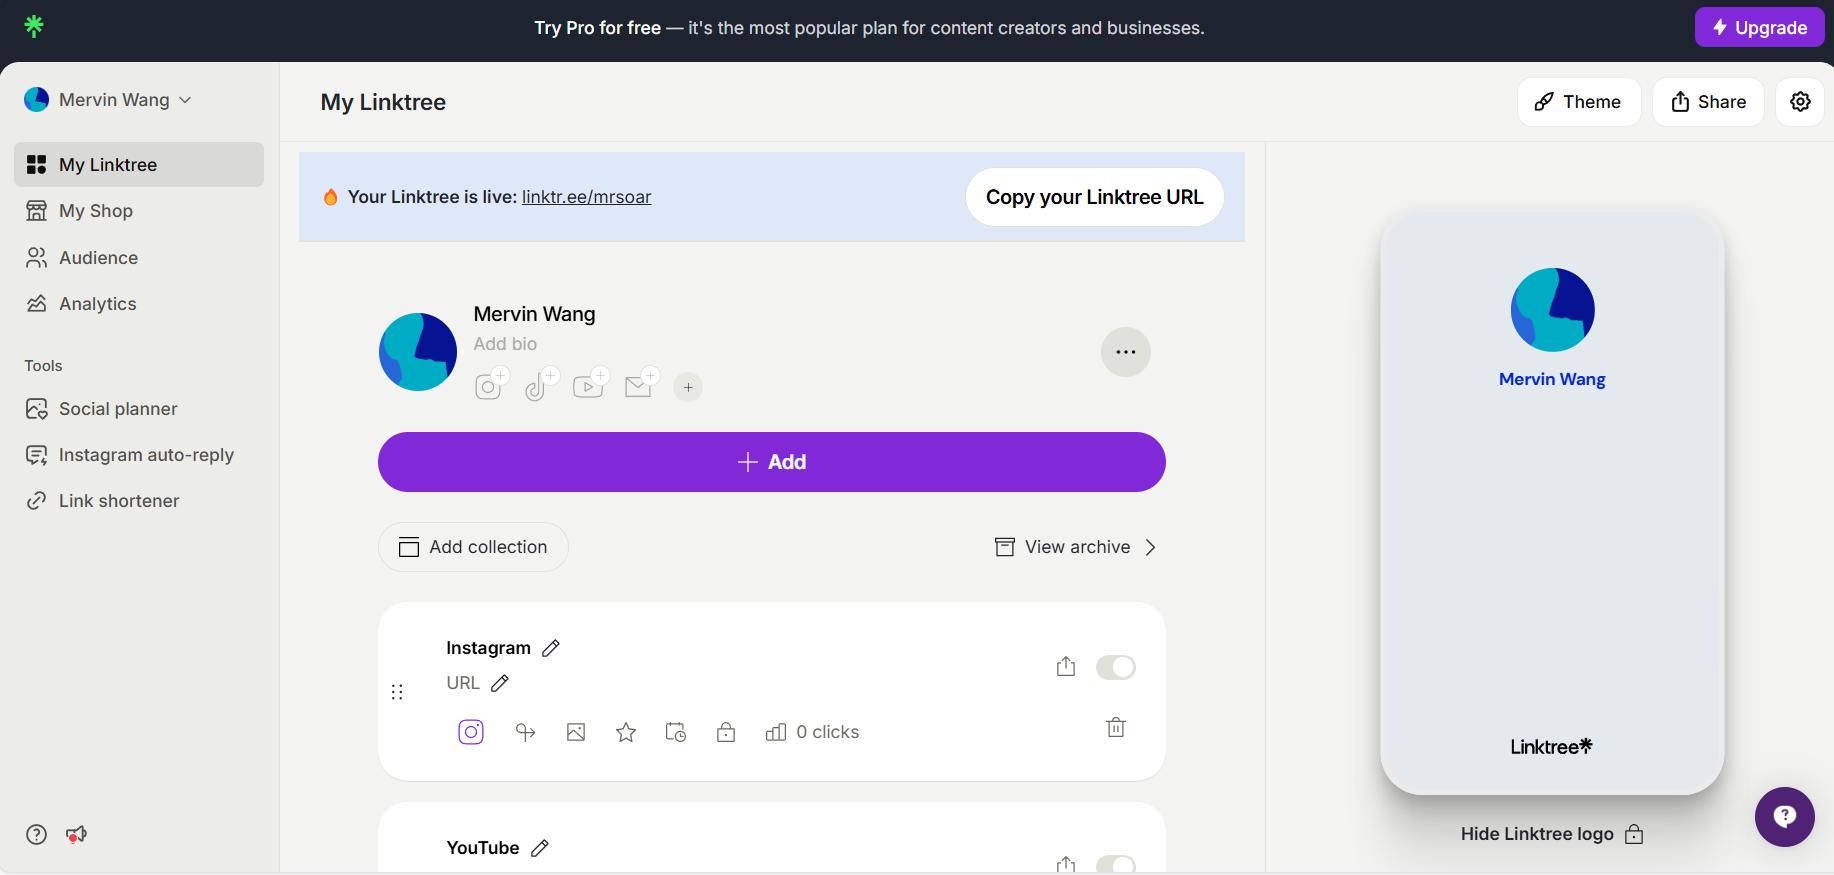Open the help question mark in sidebar
The image size is (1834, 875).
(x=37, y=834)
